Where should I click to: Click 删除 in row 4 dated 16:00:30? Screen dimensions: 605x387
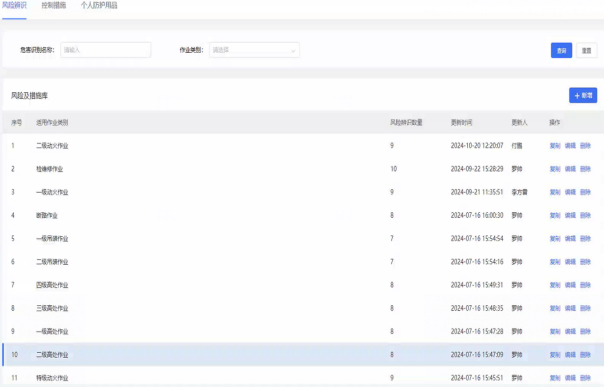585,215
